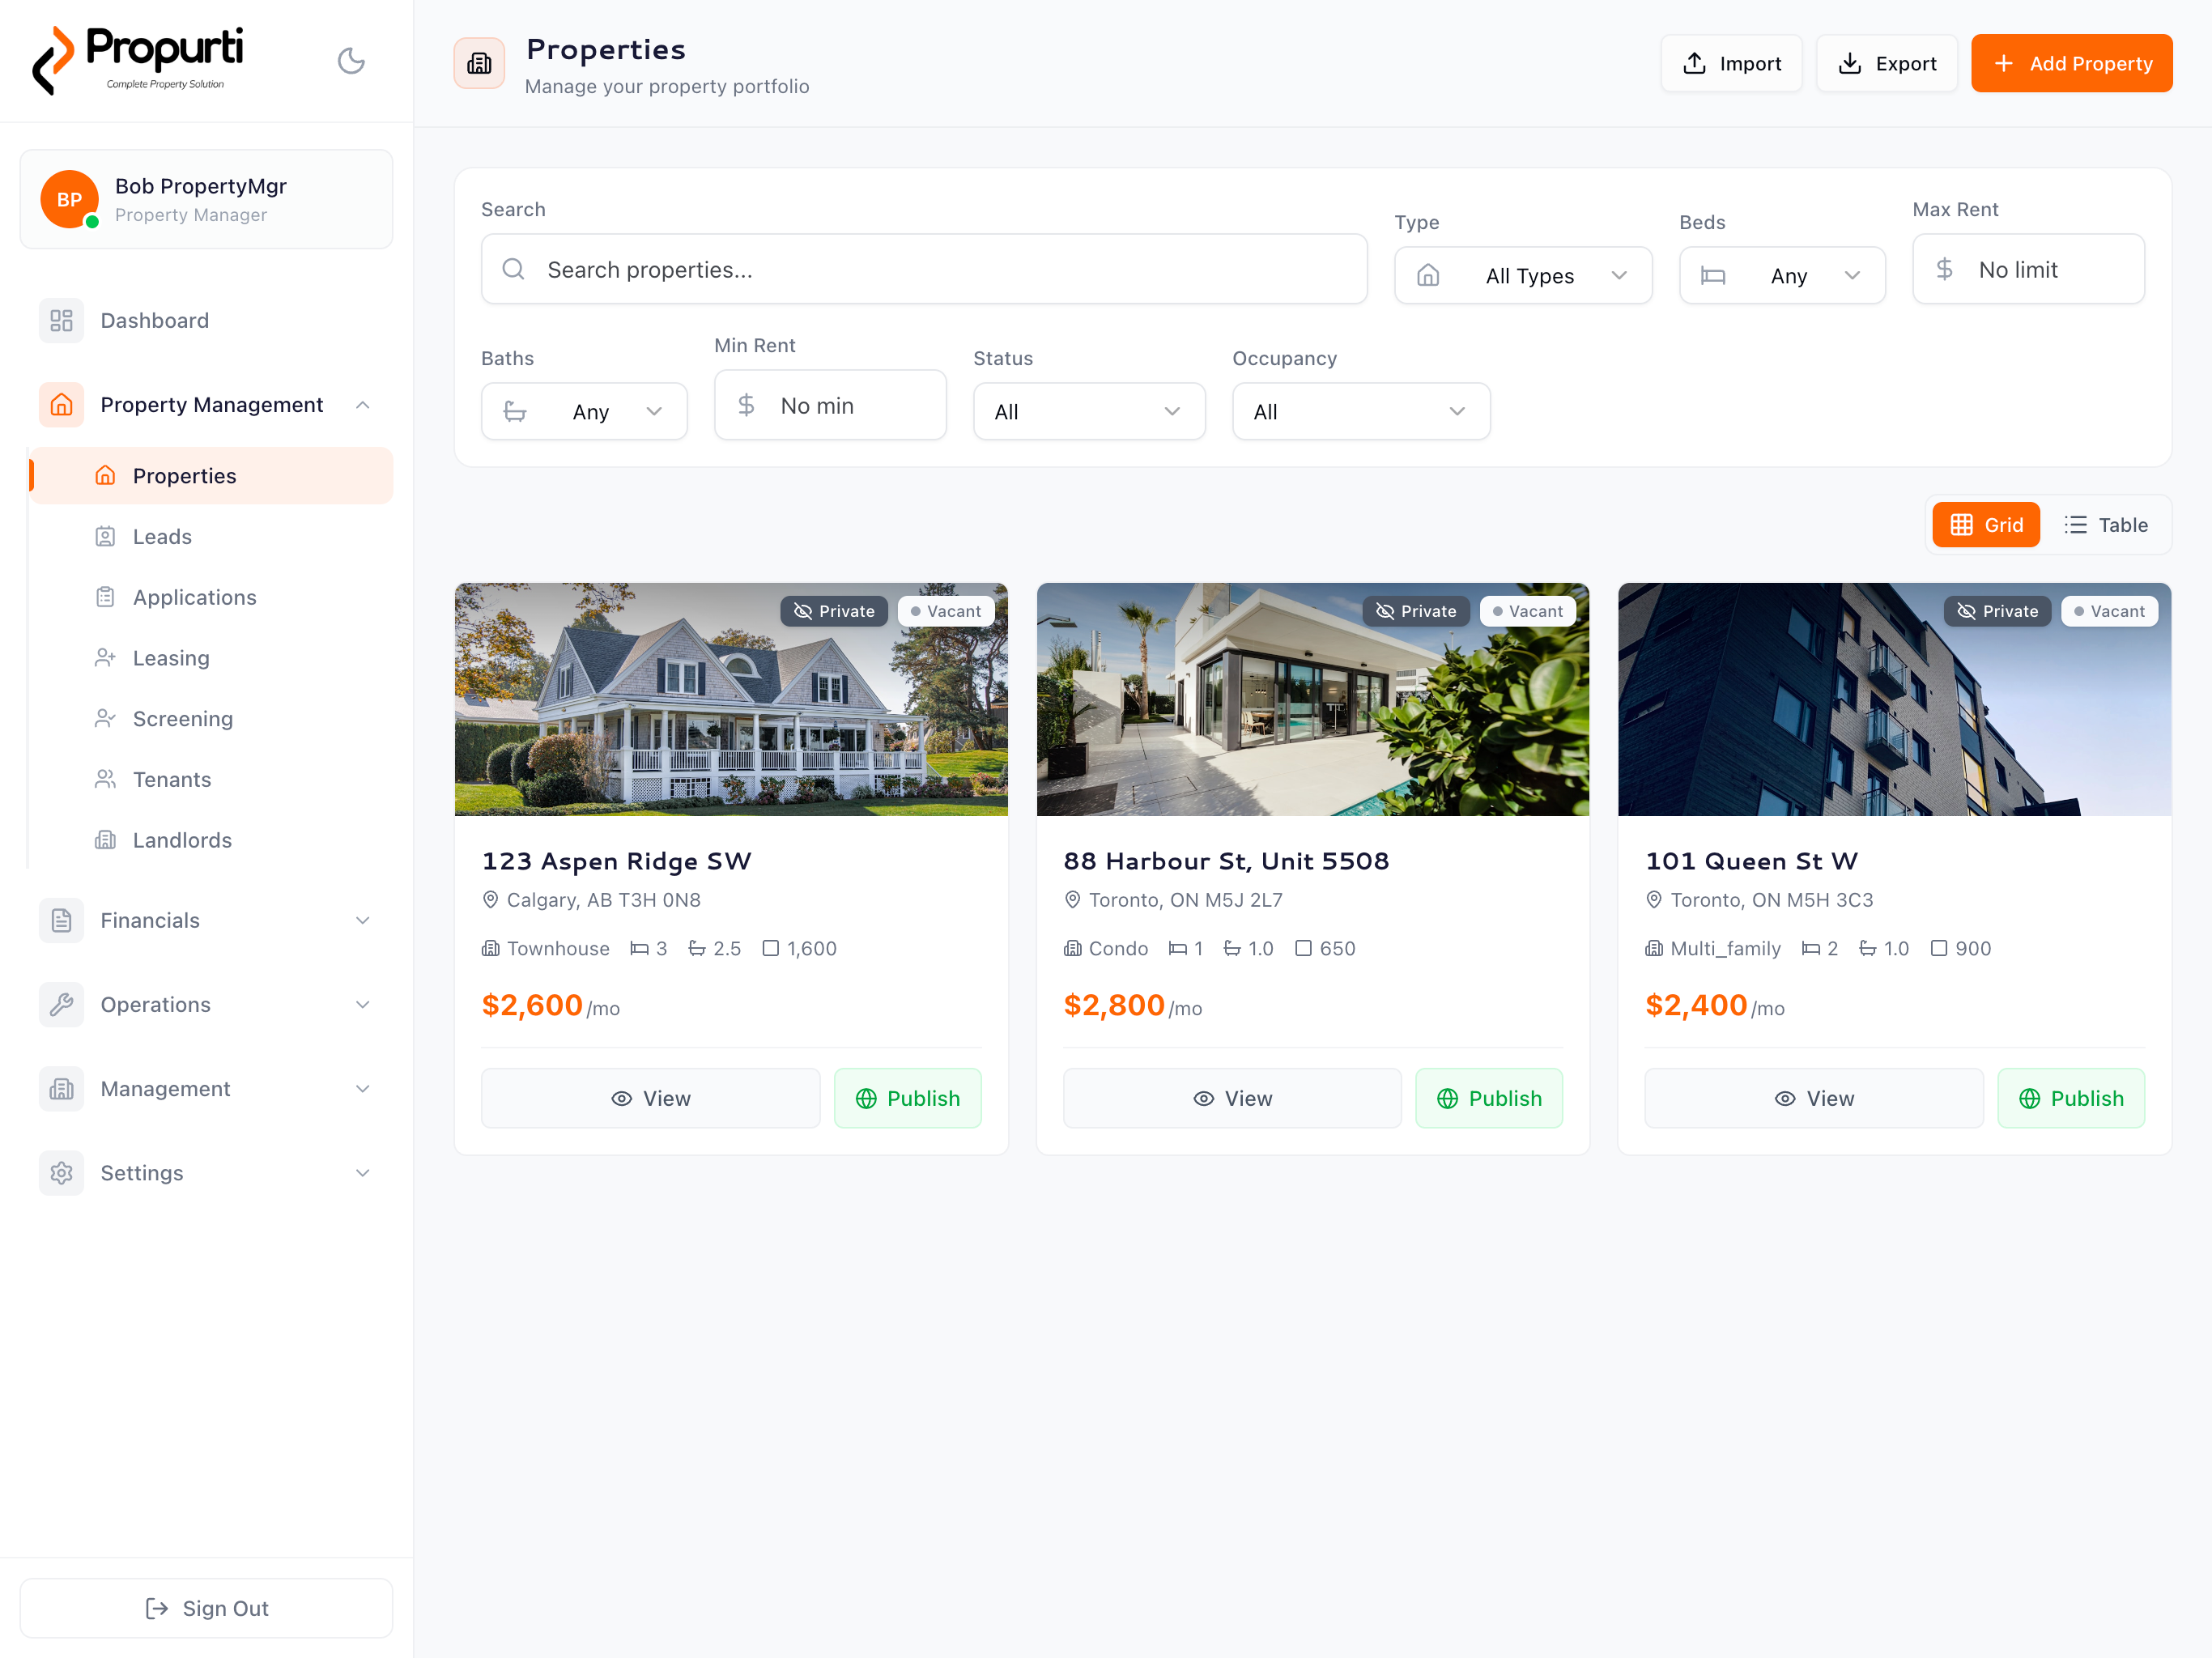Image resolution: width=2212 pixels, height=1658 pixels.
Task: Publish the 101 Queen St W listing
Action: click(x=2070, y=1097)
